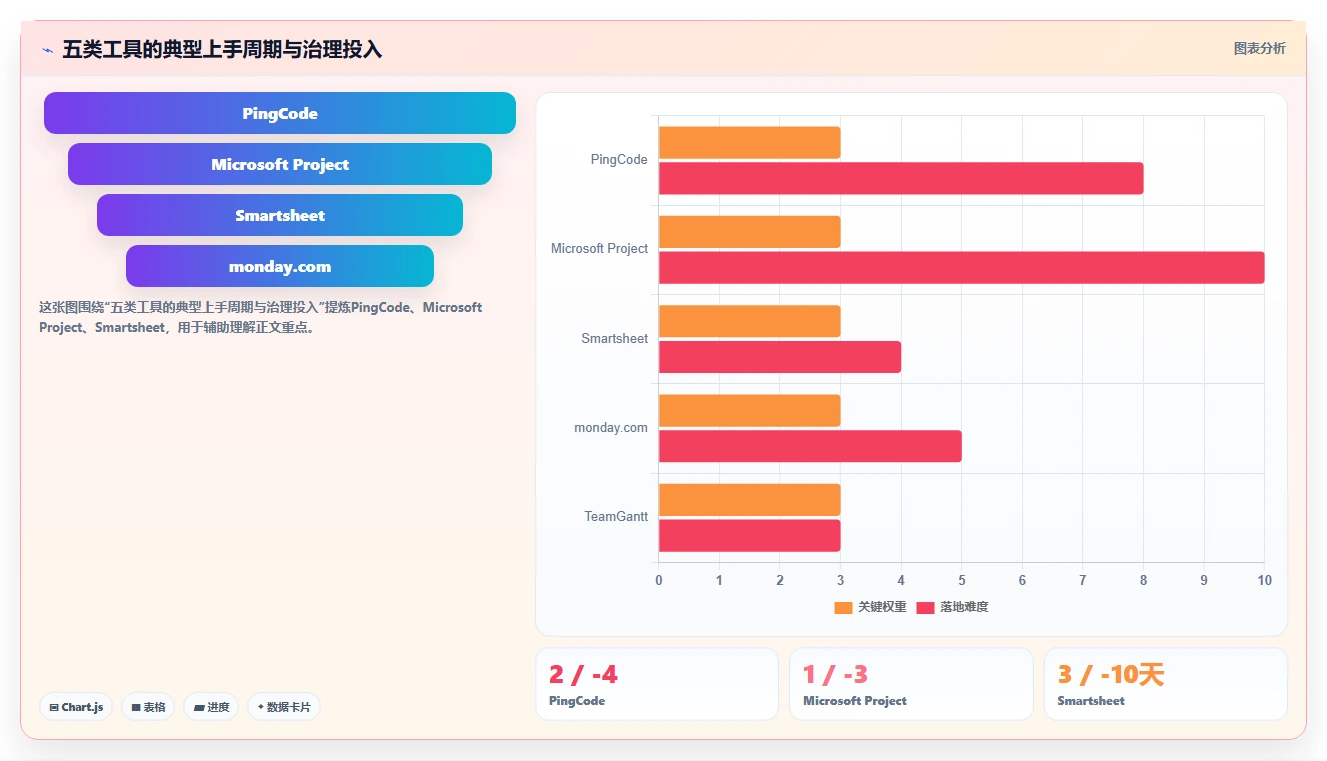
Task: Click TeamGantt orange 关键权重 bar
Action: click(x=749, y=500)
